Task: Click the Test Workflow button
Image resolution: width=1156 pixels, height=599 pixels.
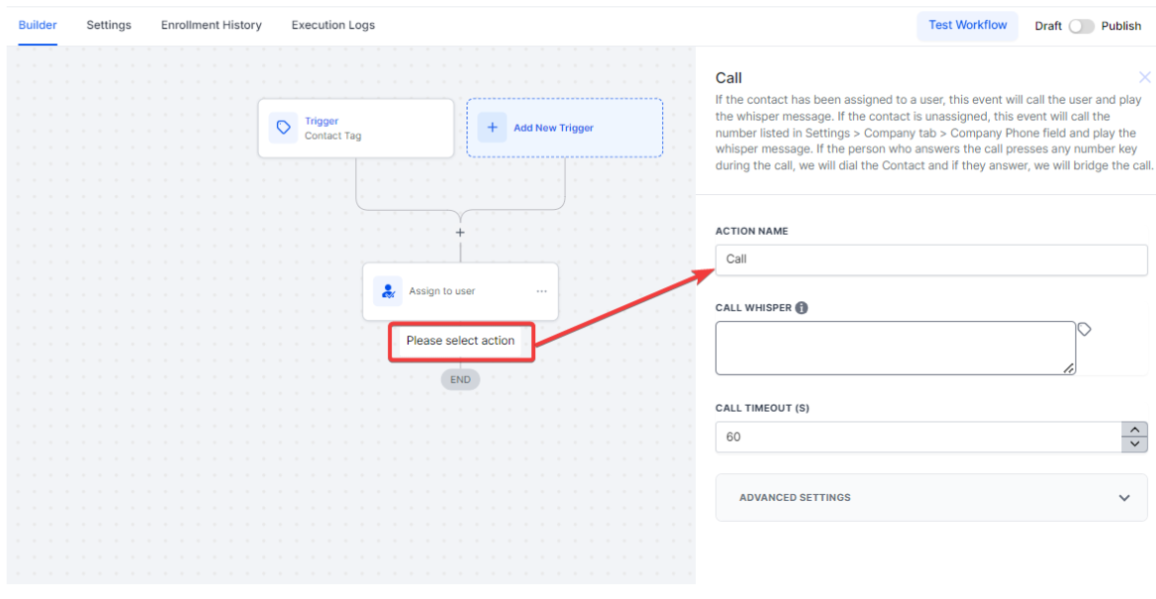Action: (967, 25)
